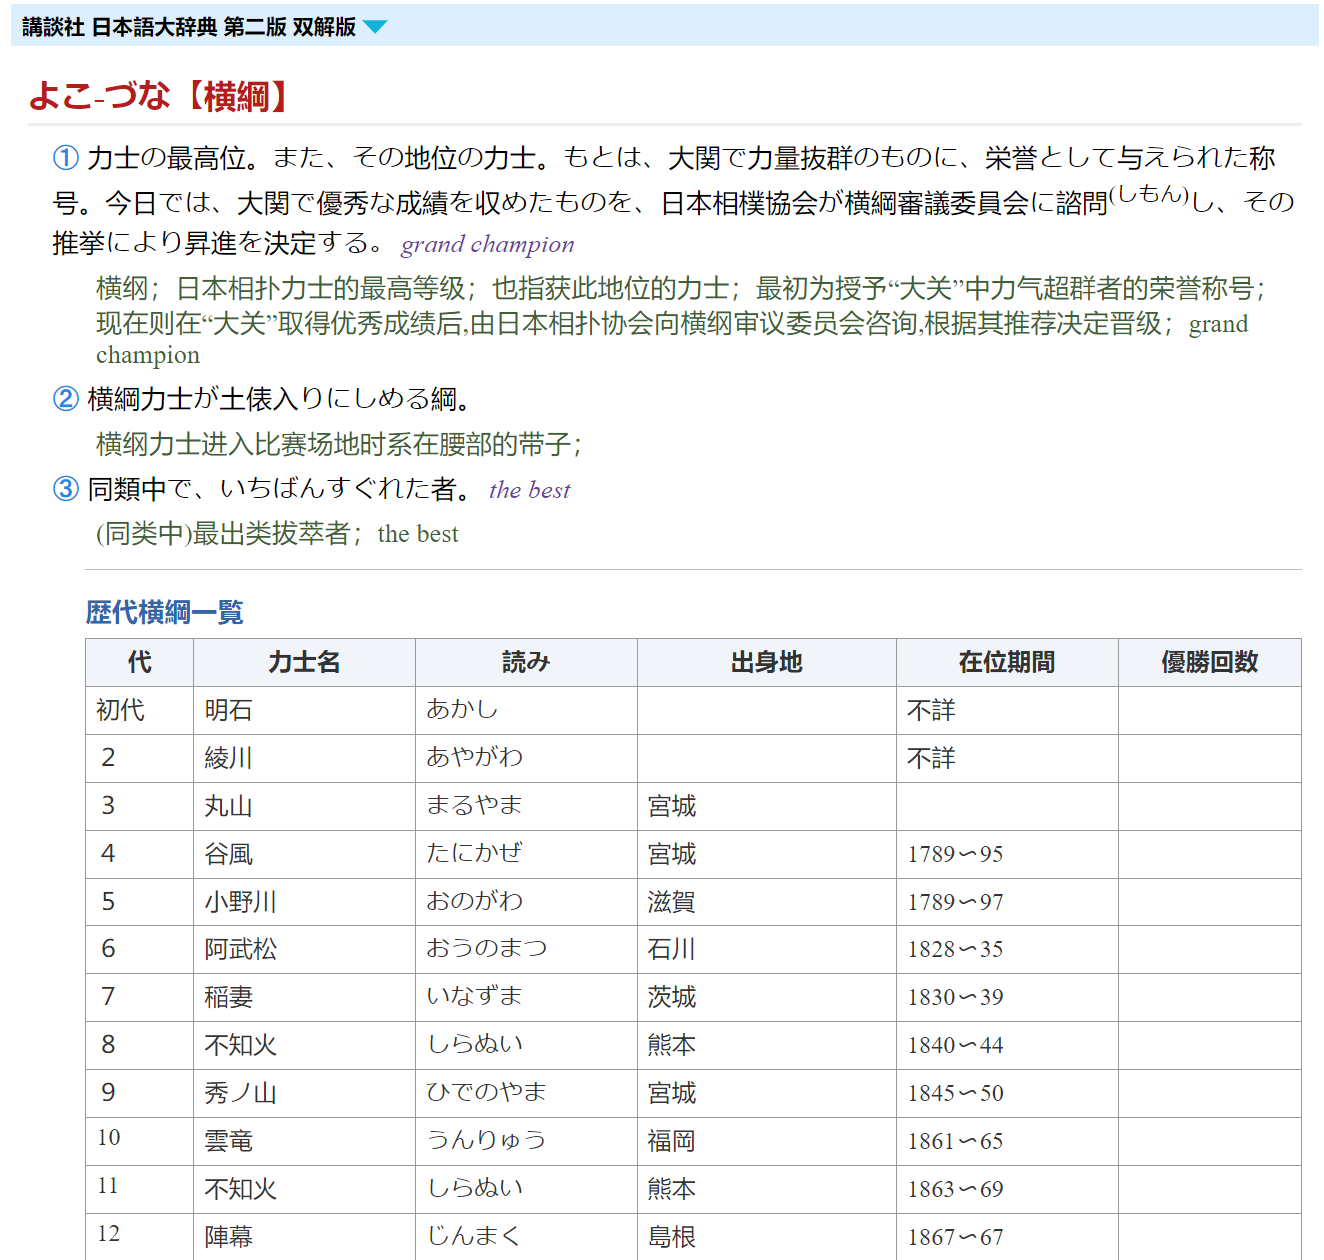Select the うんりゅう reading cell

(526, 1141)
